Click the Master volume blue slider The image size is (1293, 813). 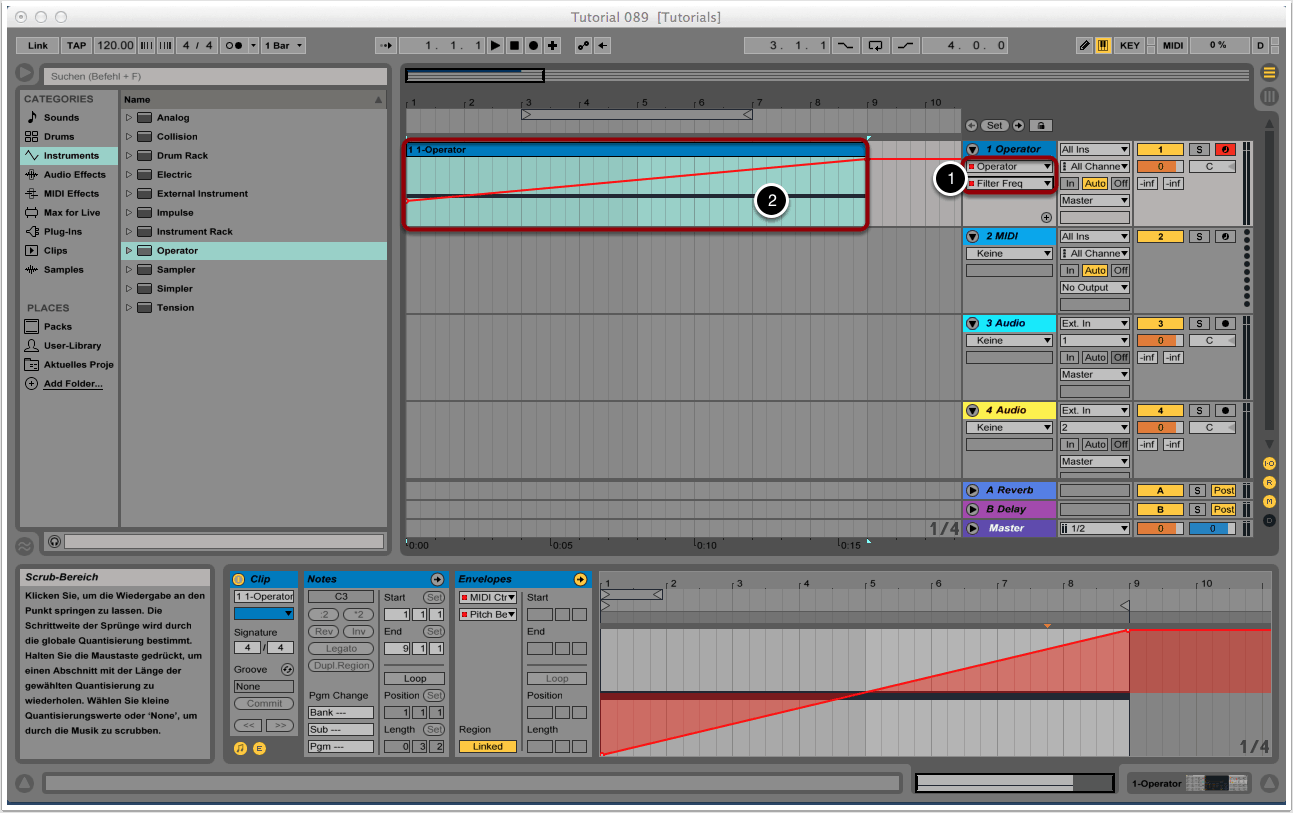point(1208,529)
